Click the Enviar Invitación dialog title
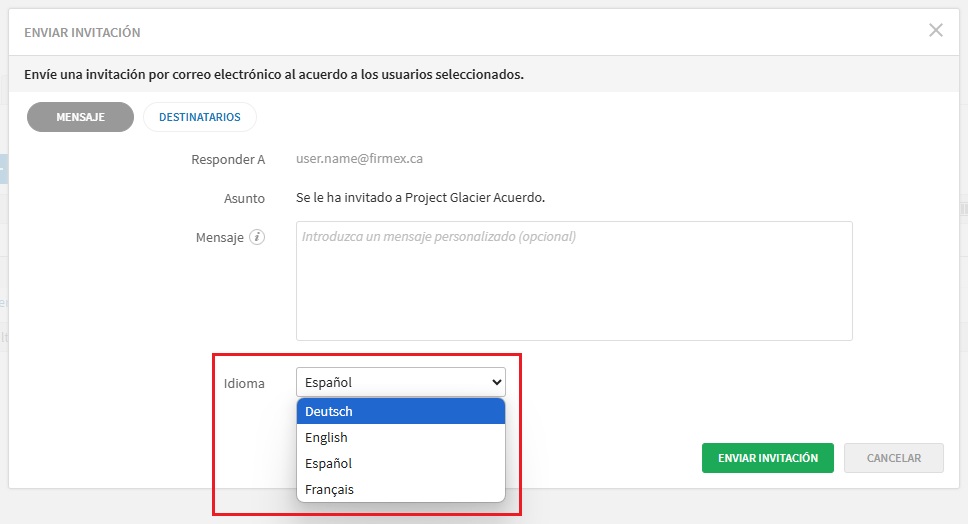The height and width of the screenshot is (524, 968). [x=82, y=32]
